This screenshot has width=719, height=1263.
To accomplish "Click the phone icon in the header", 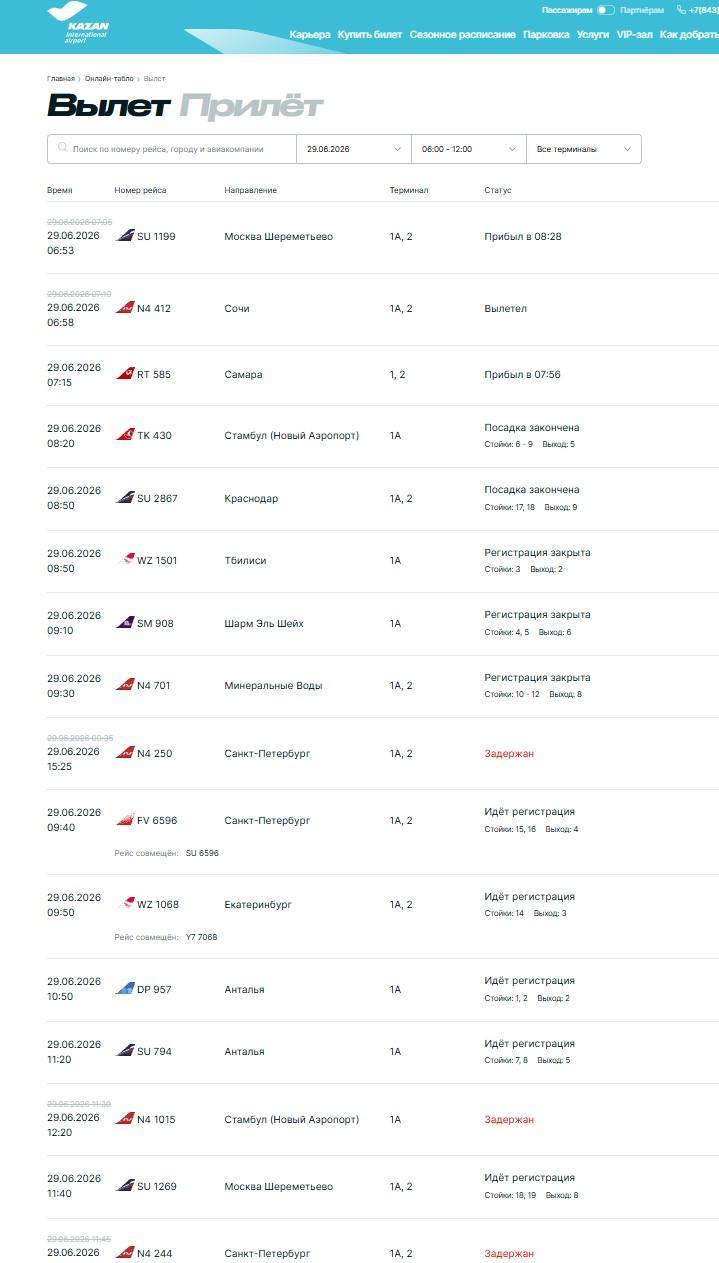I will click(682, 10).
